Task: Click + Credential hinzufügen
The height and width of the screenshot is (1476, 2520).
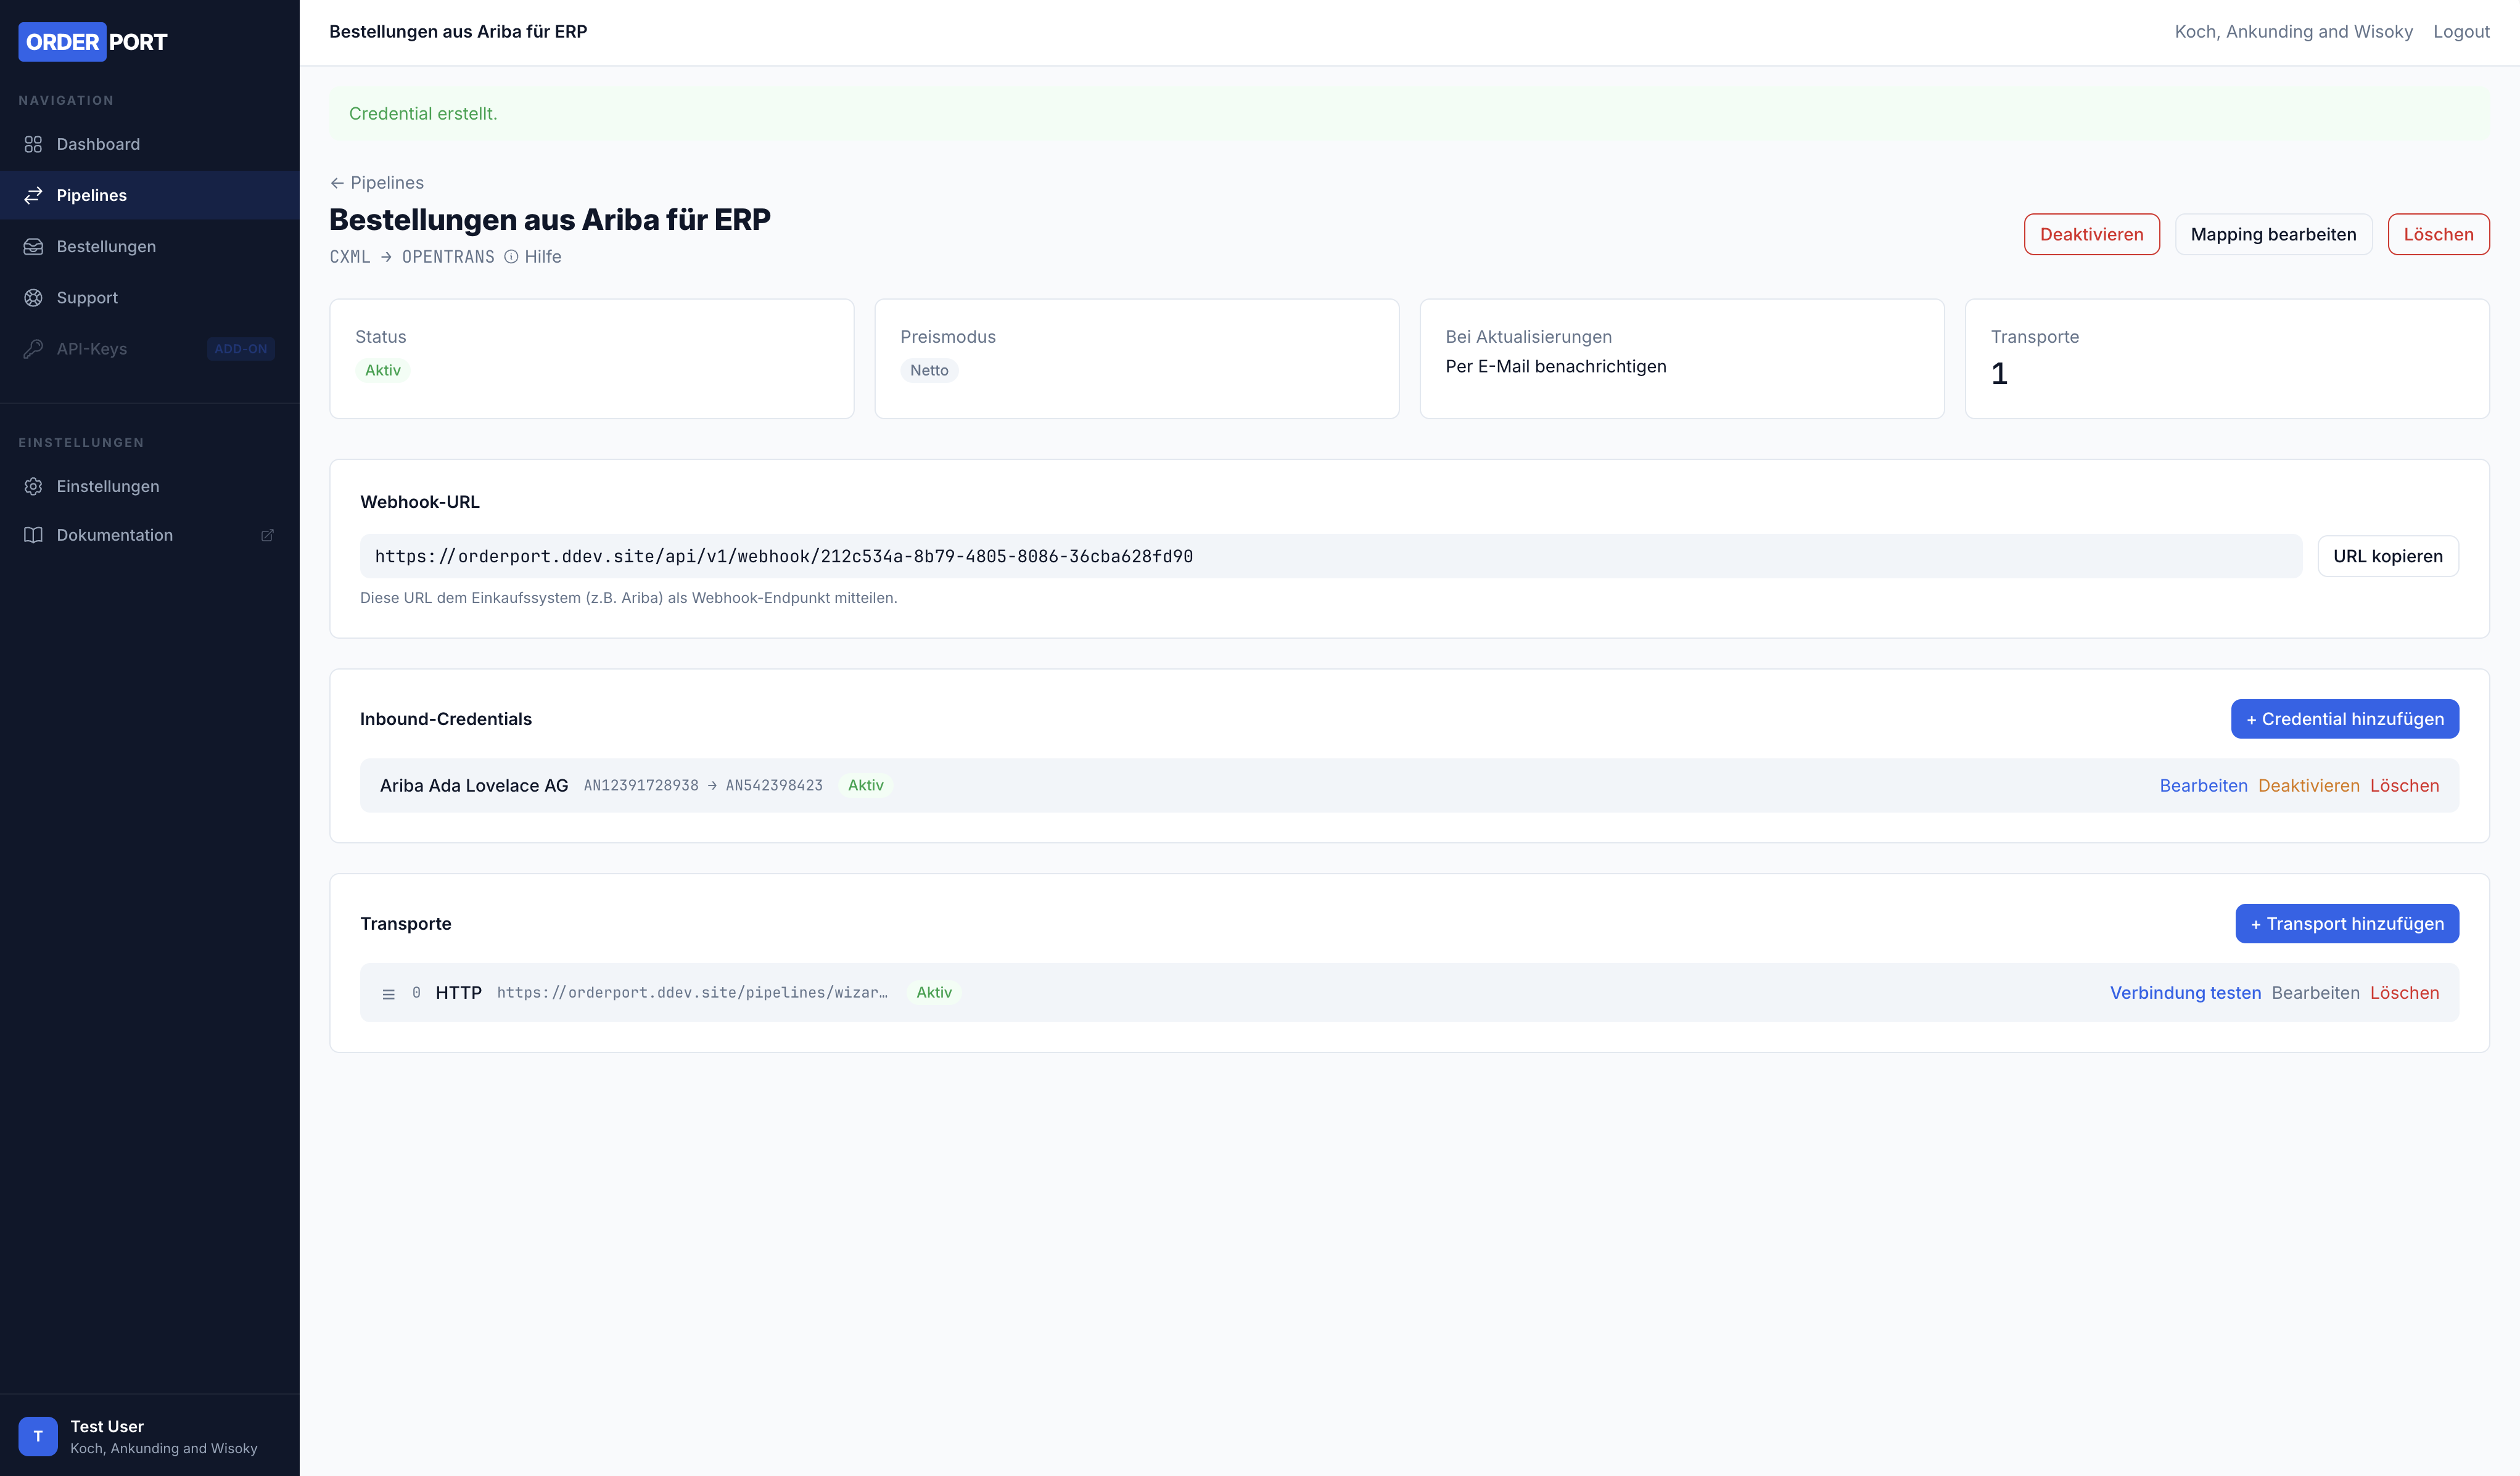Action: click(2344, 719)
